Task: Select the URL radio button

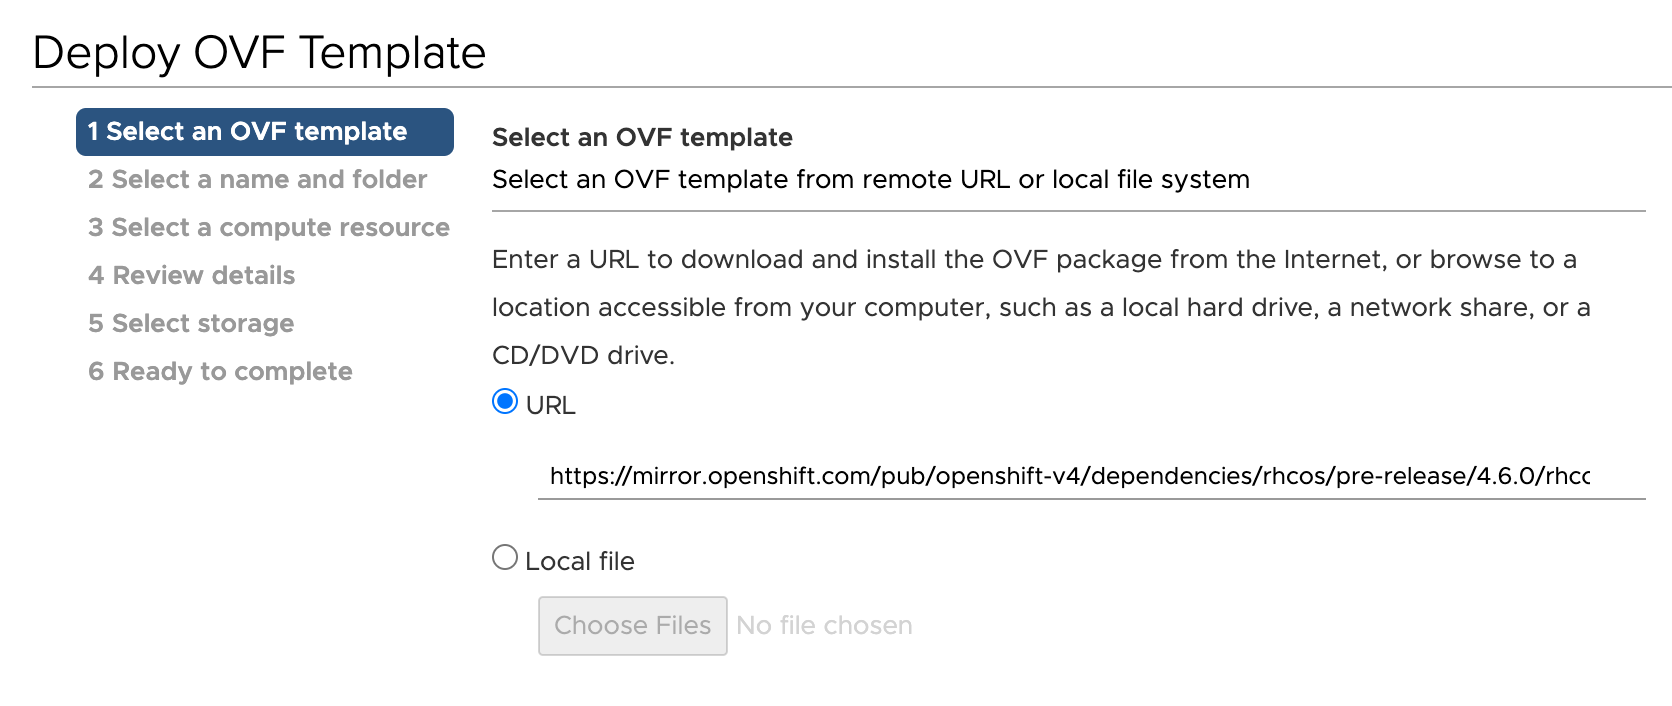Action: point(505,402)
